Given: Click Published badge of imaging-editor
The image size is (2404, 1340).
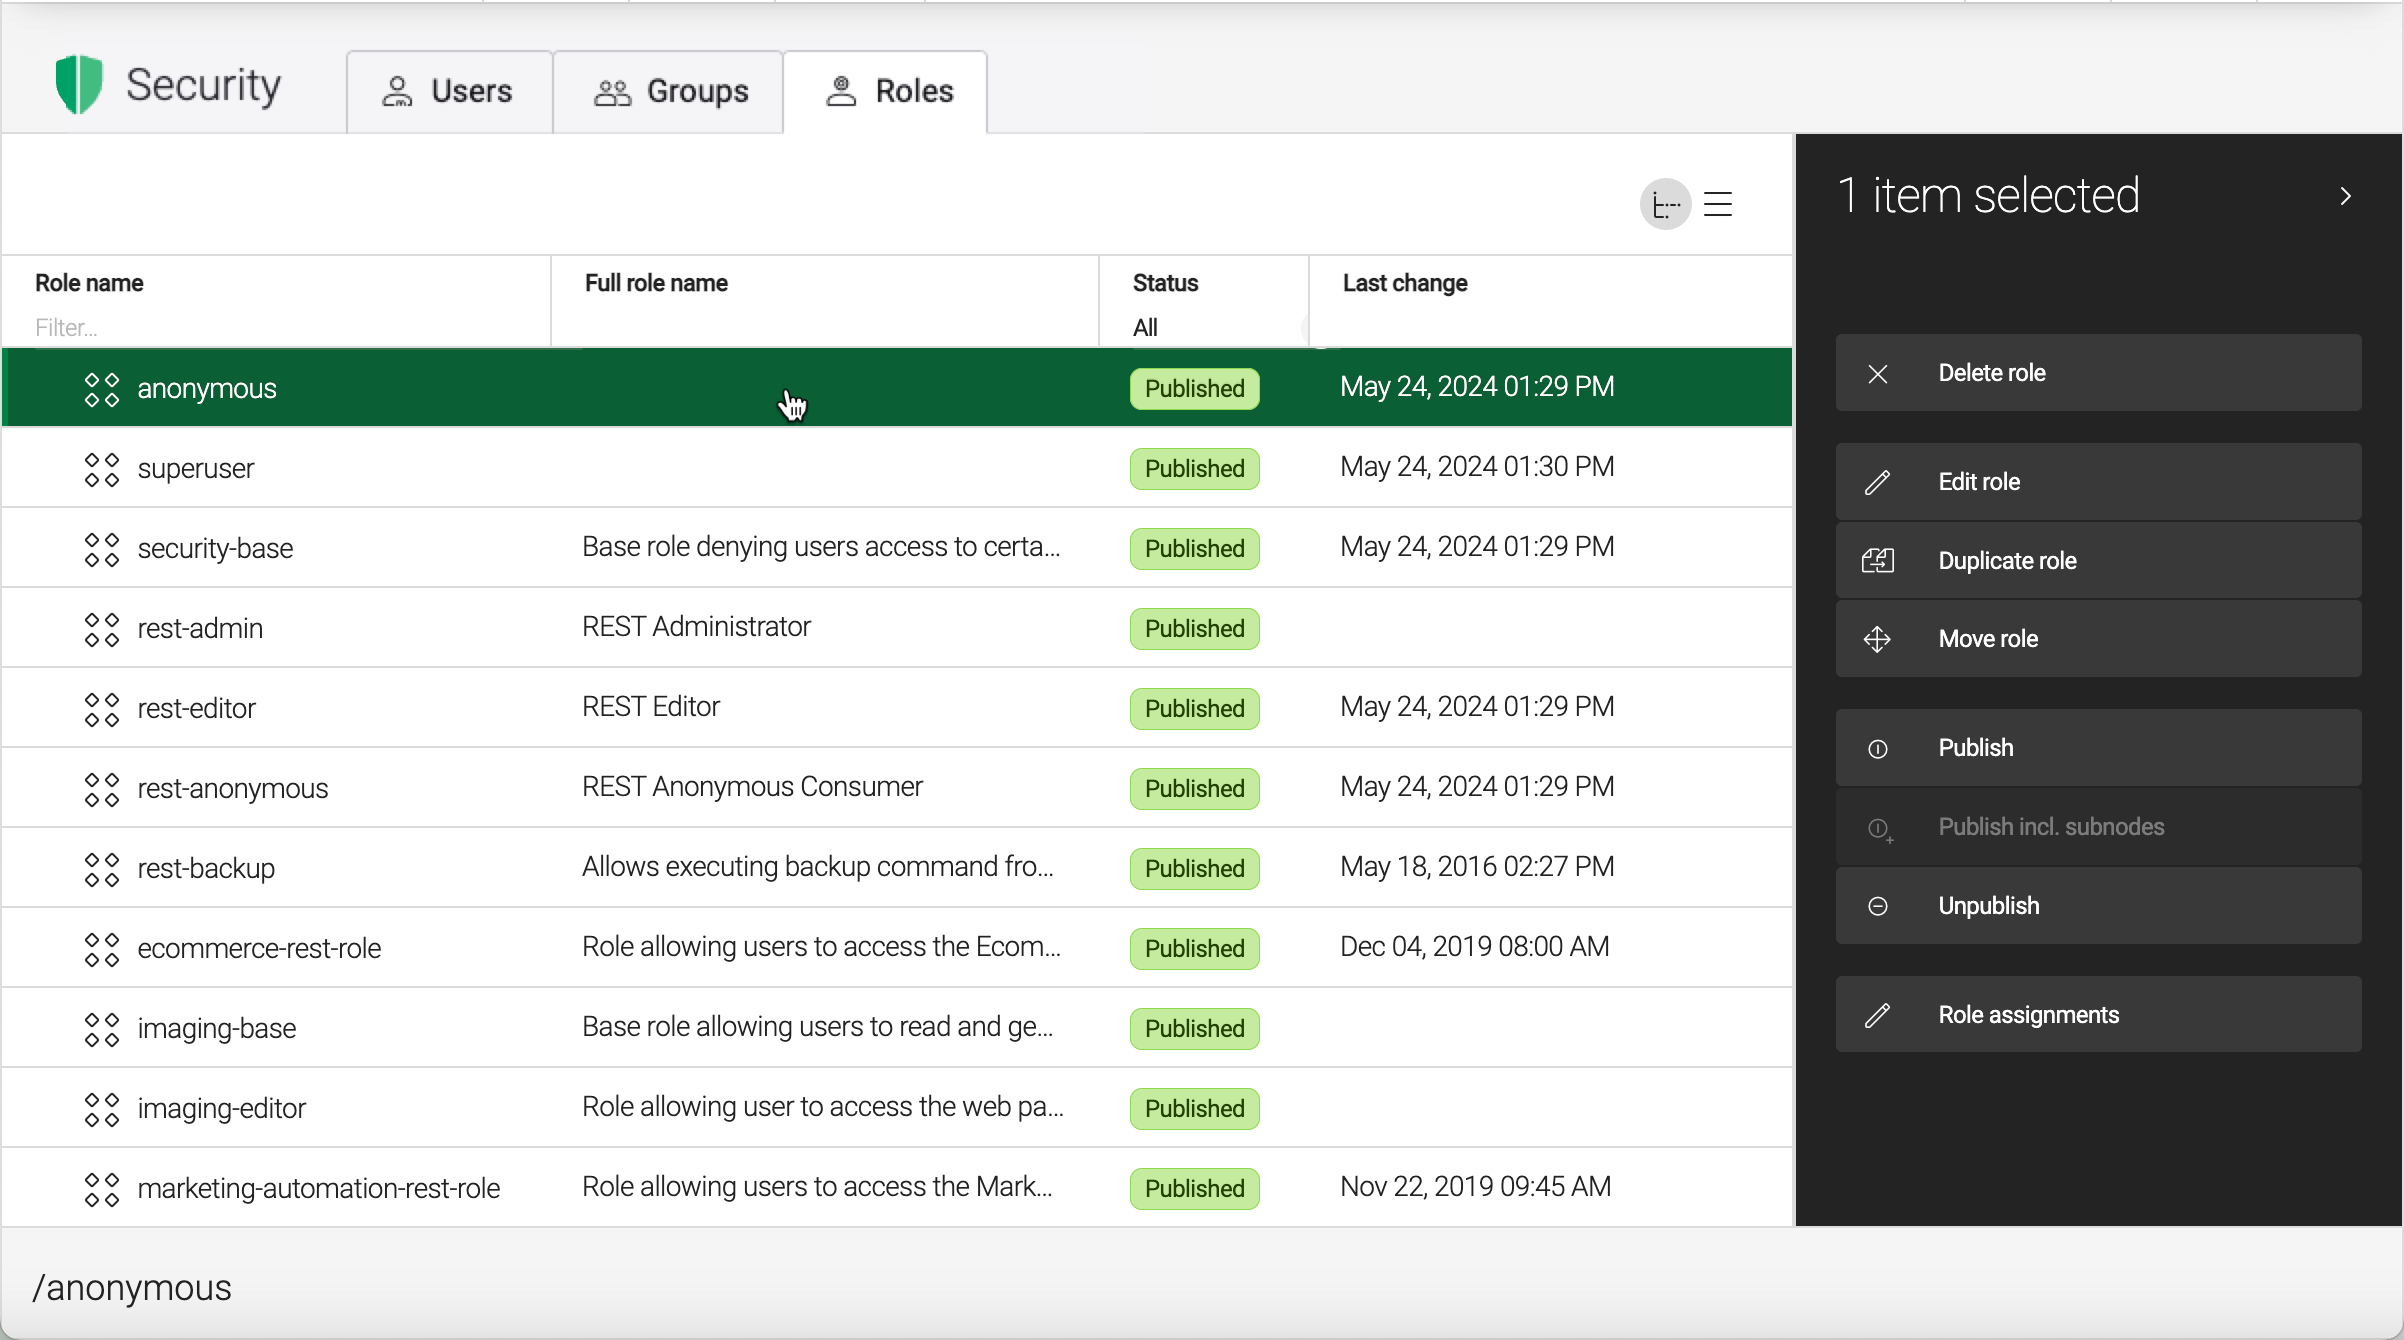Looking at the screenshot, I should [x=1194, y=1109].
